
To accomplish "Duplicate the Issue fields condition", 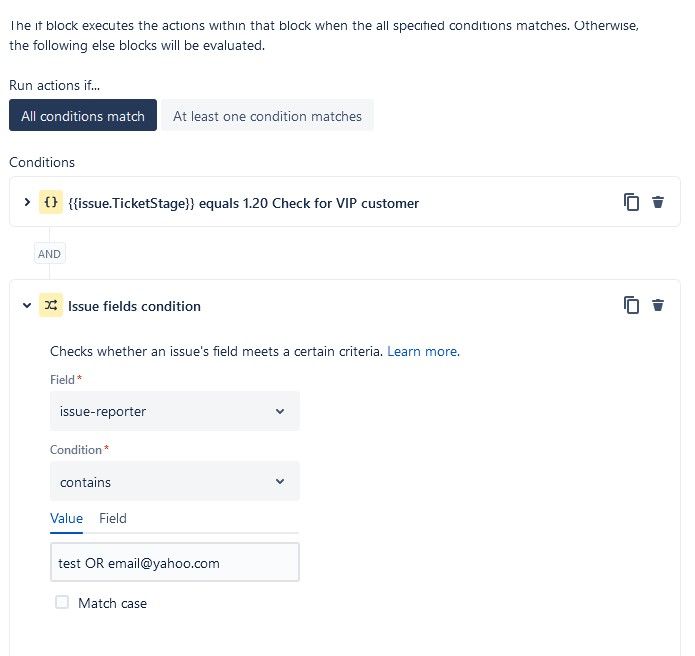I will click(631, 305).
